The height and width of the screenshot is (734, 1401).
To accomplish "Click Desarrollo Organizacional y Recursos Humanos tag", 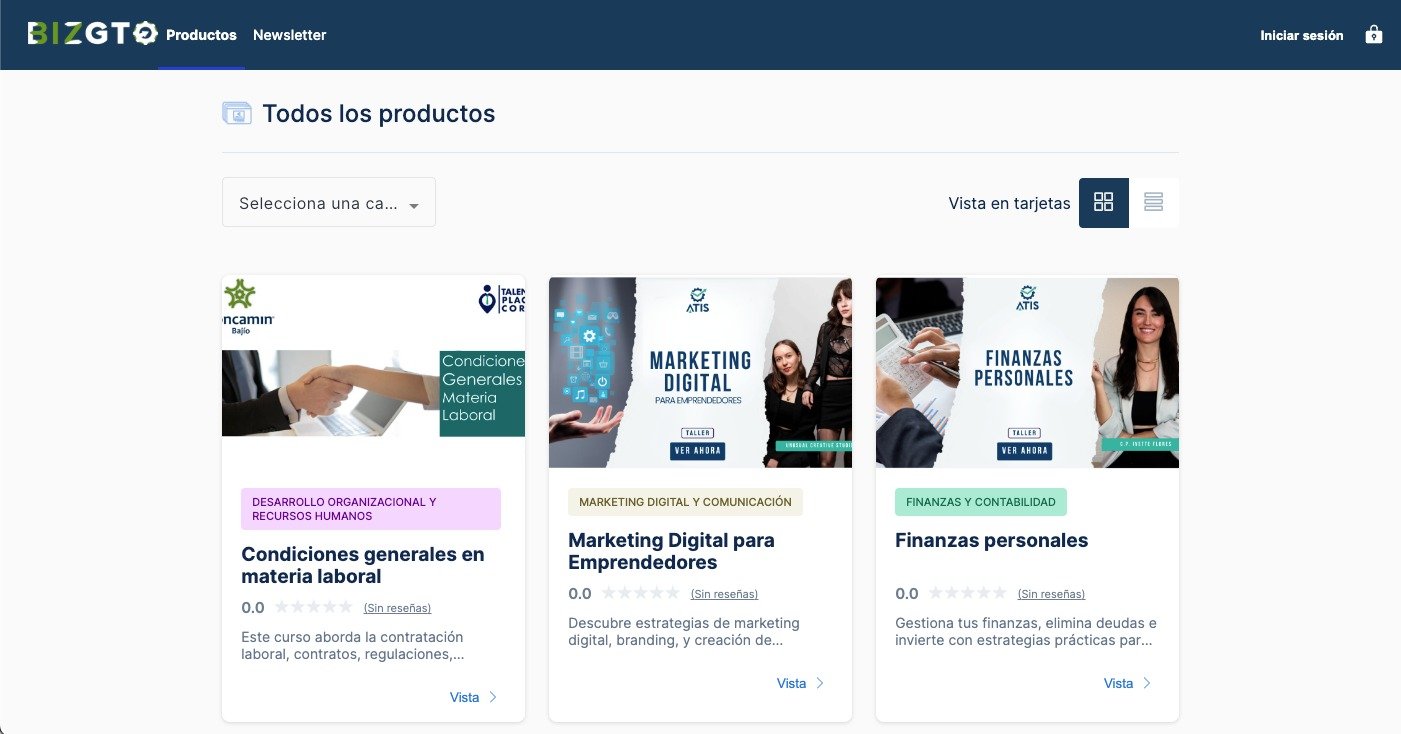I will (371, 509).
